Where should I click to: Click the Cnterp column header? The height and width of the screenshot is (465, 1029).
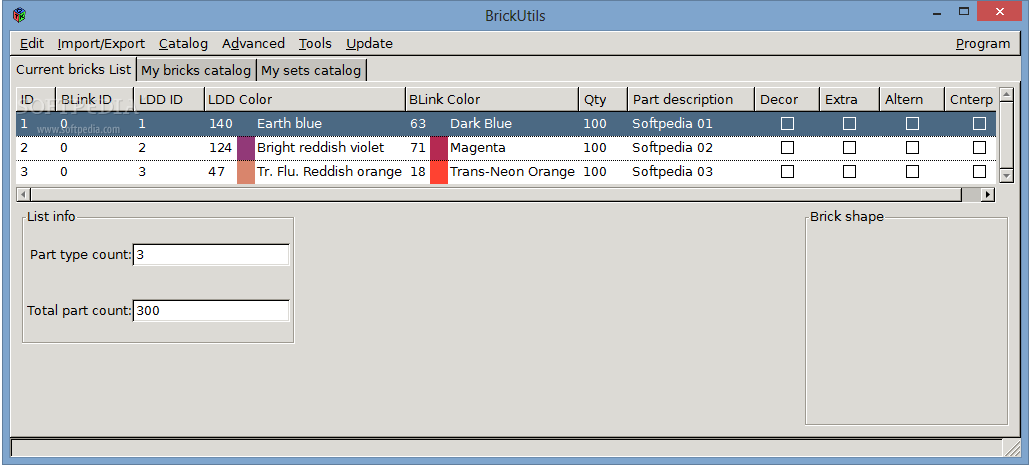(x=971, y=100)
